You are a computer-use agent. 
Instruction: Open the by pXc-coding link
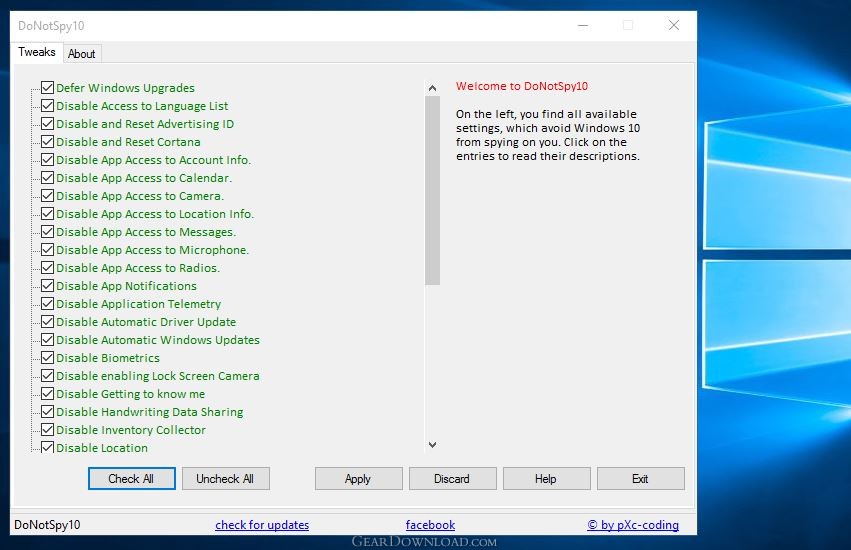633,524
